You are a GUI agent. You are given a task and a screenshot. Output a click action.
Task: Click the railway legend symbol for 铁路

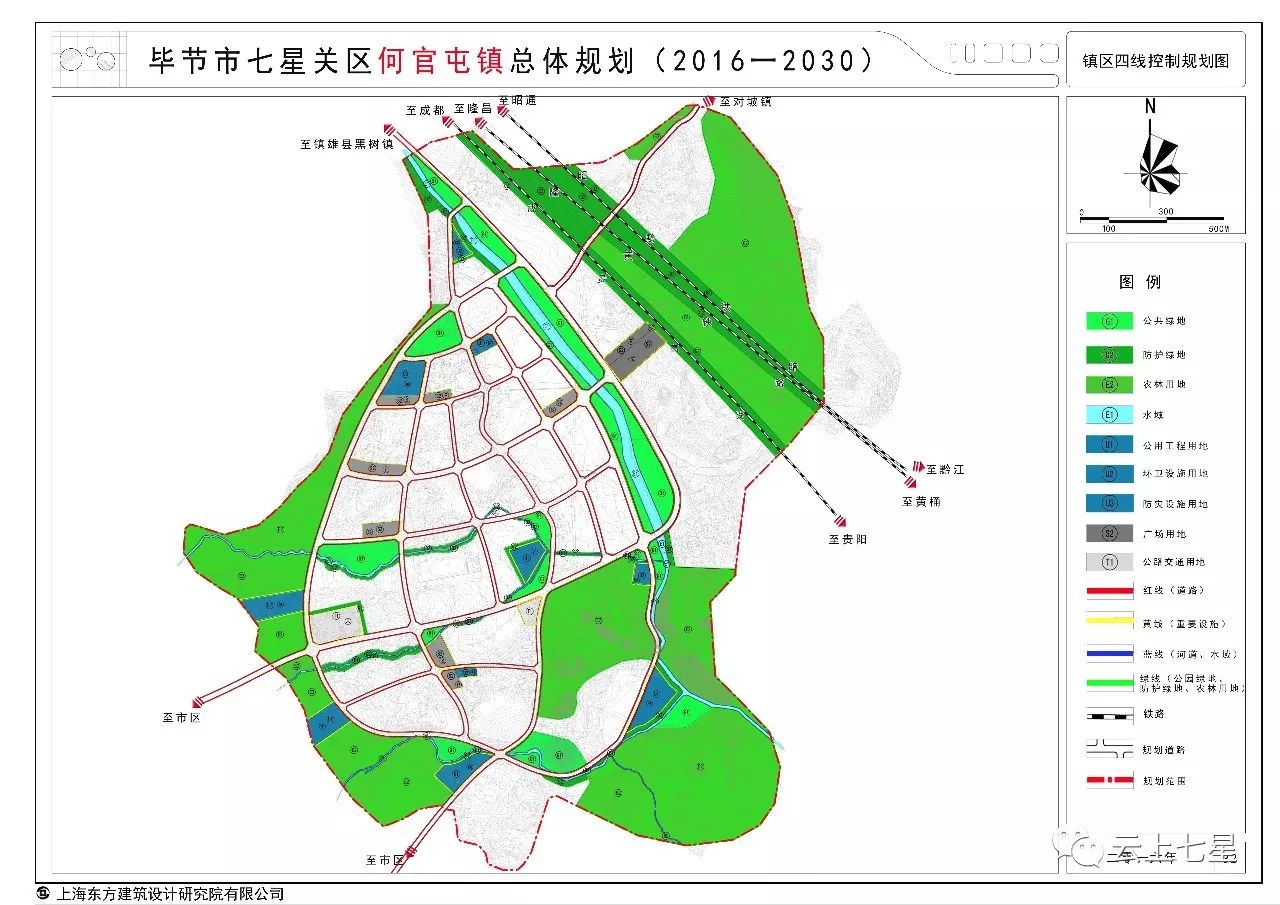coord(1109,714)
